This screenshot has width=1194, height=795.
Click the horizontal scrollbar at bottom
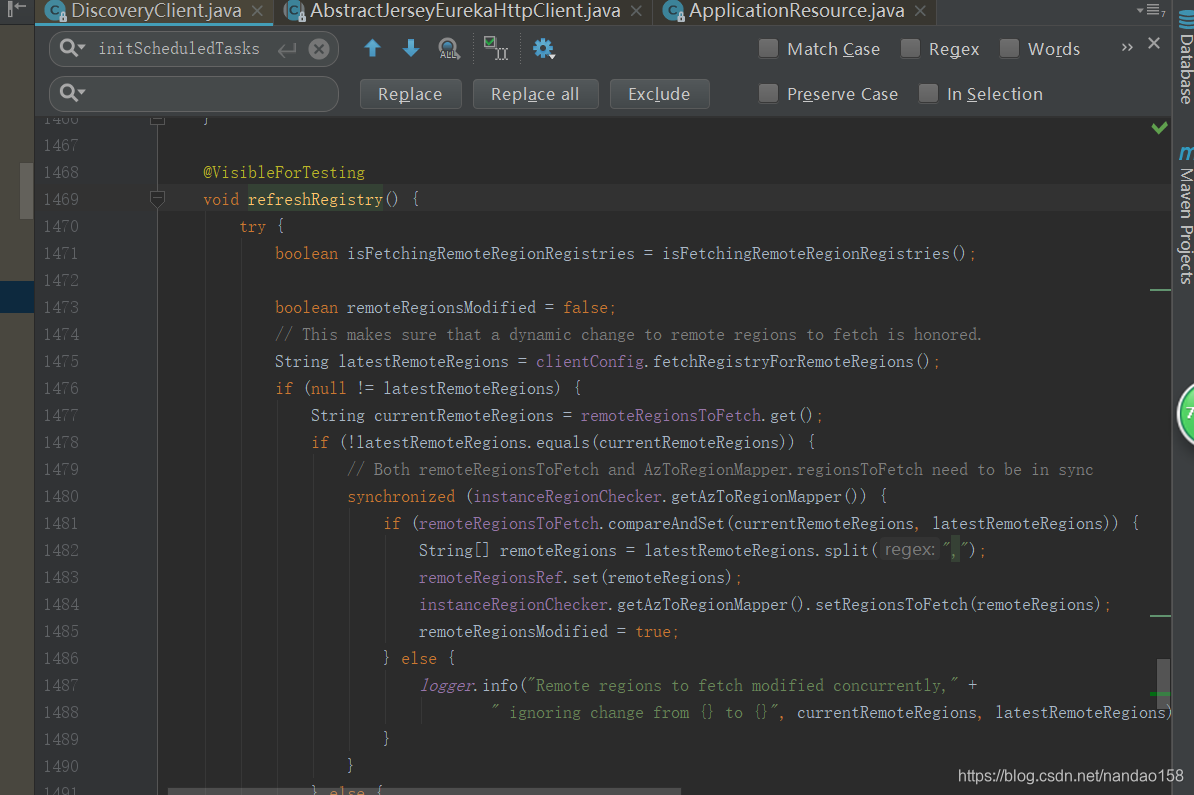[424, 791]
